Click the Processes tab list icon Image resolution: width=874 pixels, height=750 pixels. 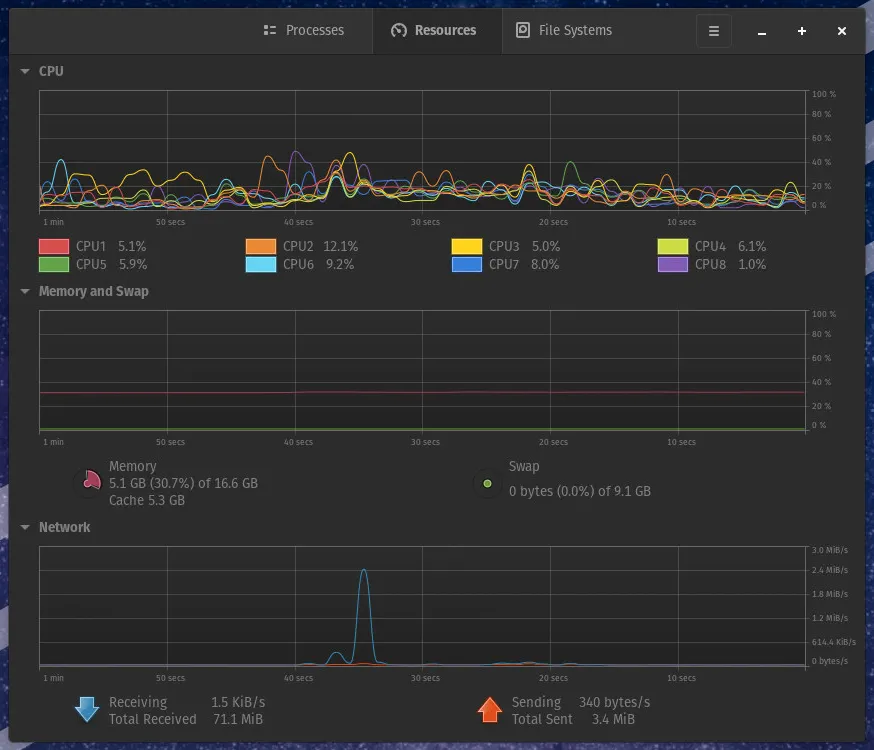270,30
